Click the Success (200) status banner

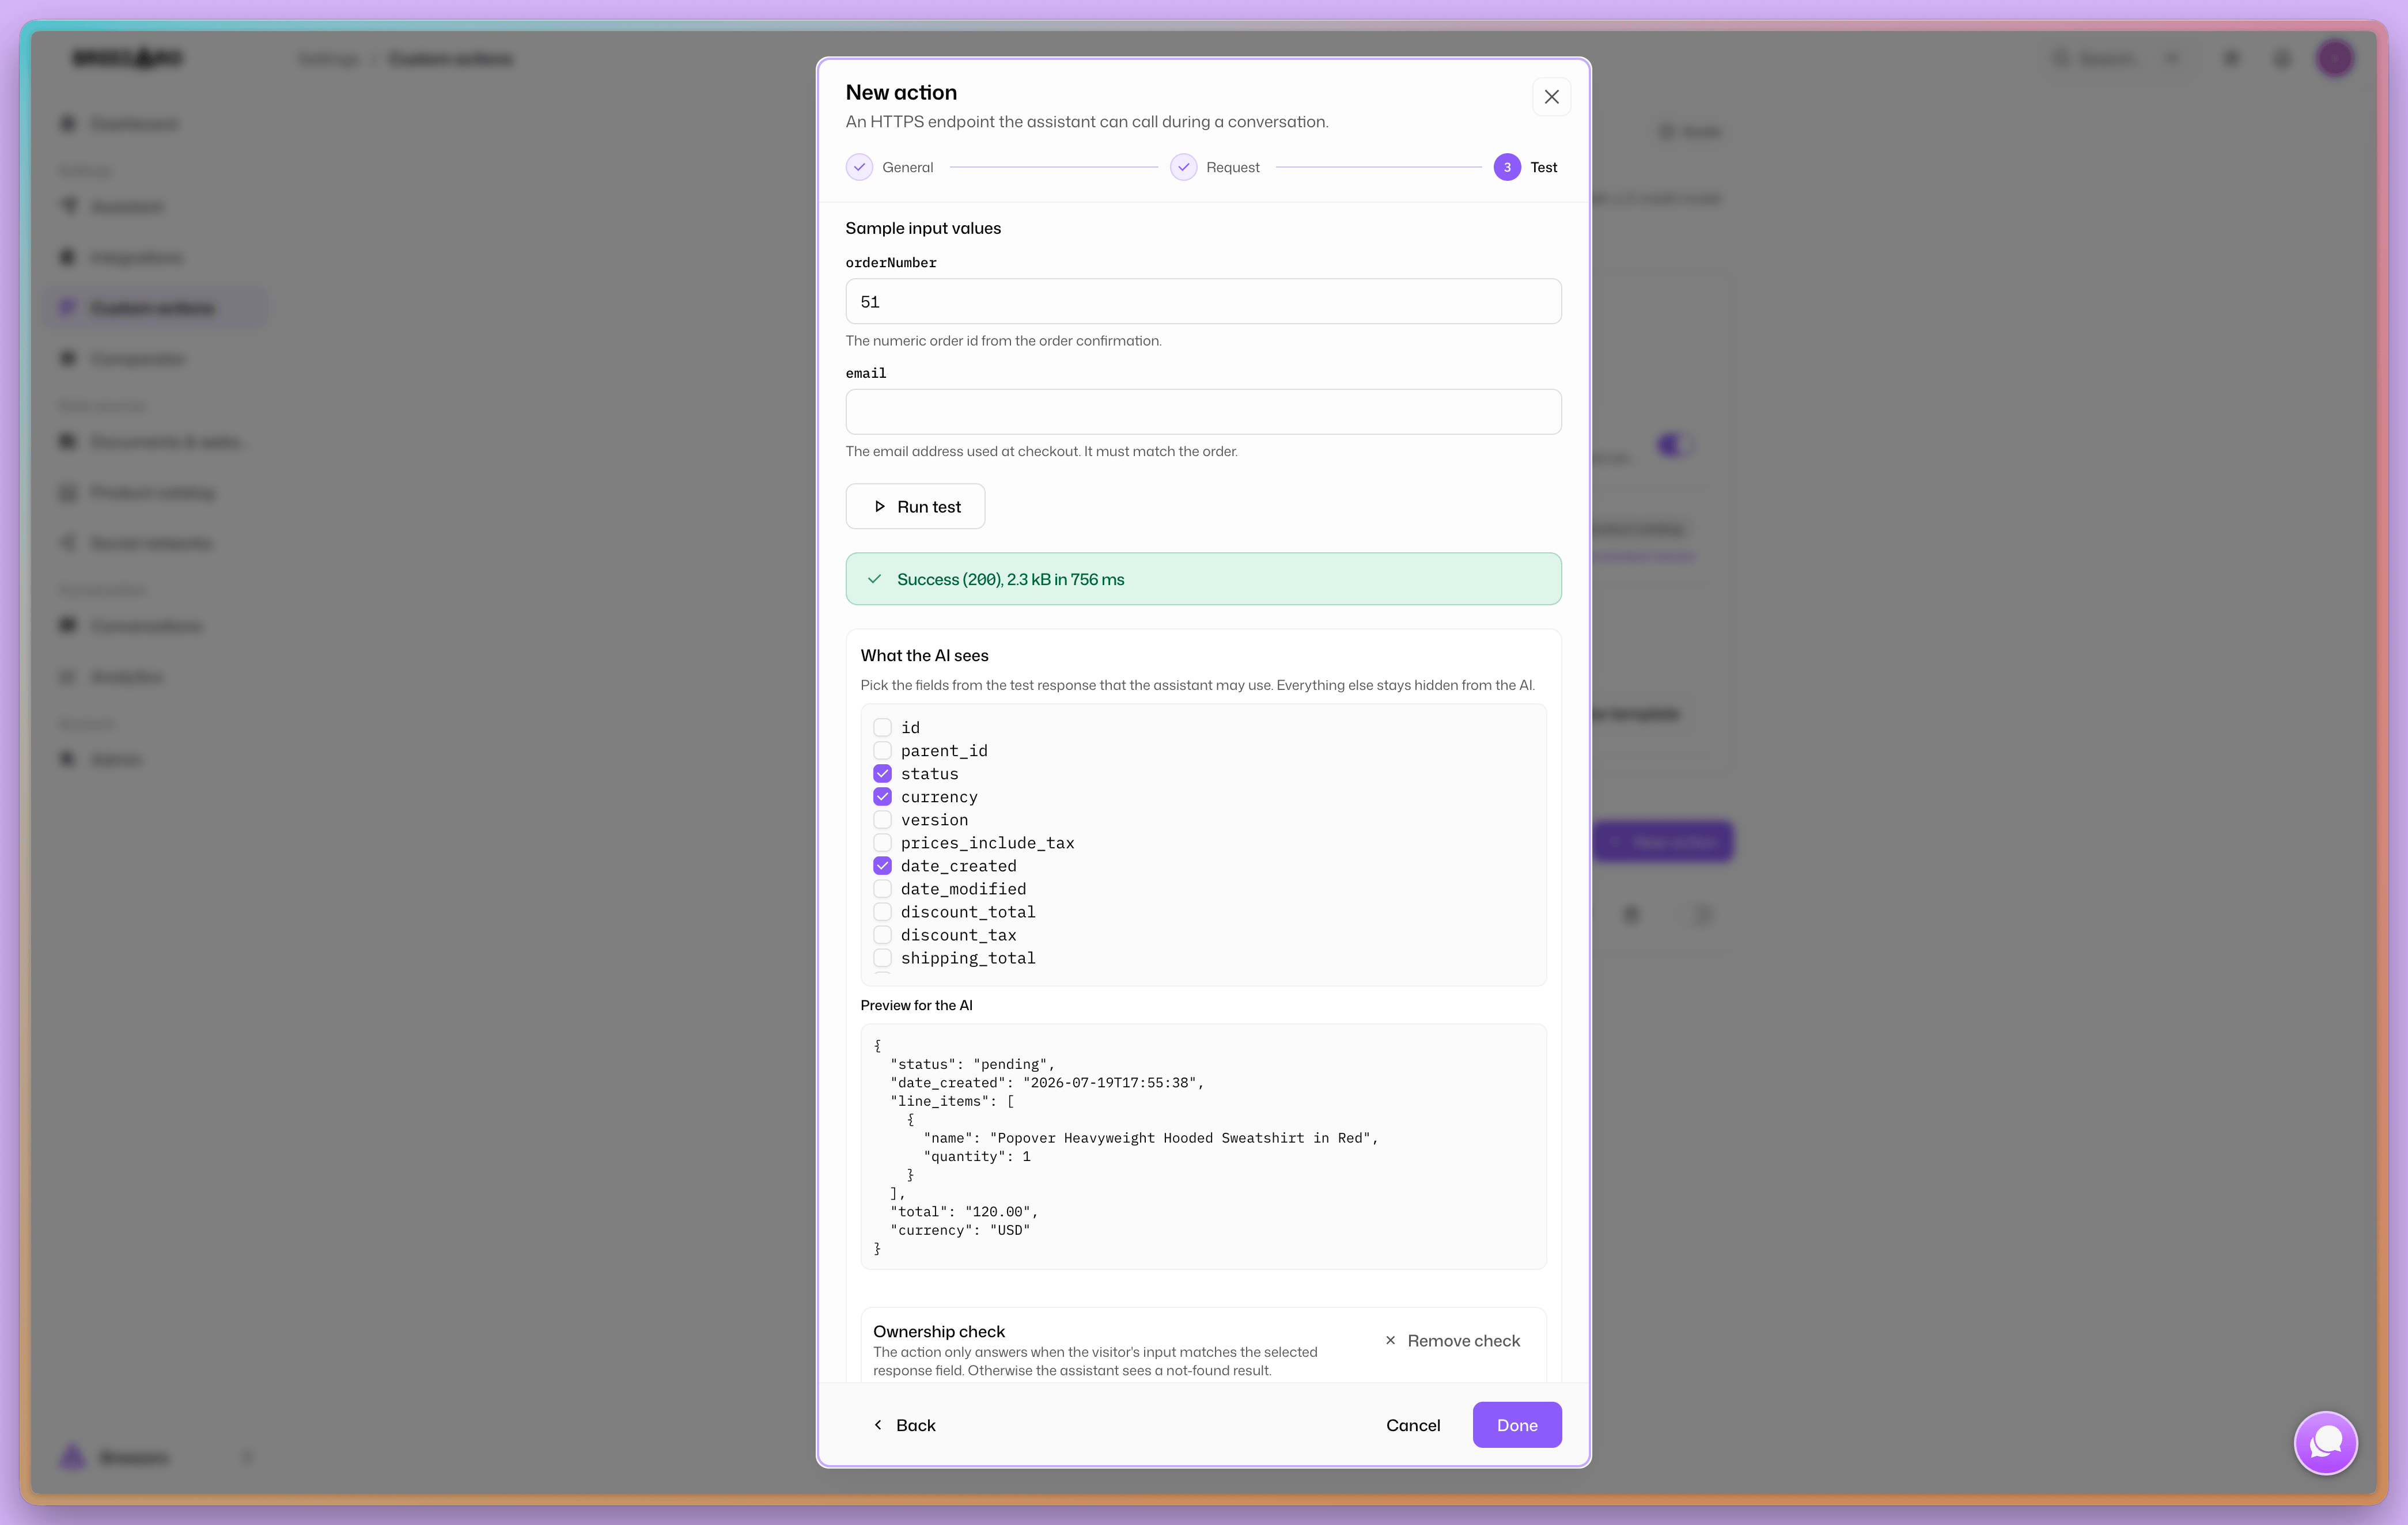pos(1203,579)
